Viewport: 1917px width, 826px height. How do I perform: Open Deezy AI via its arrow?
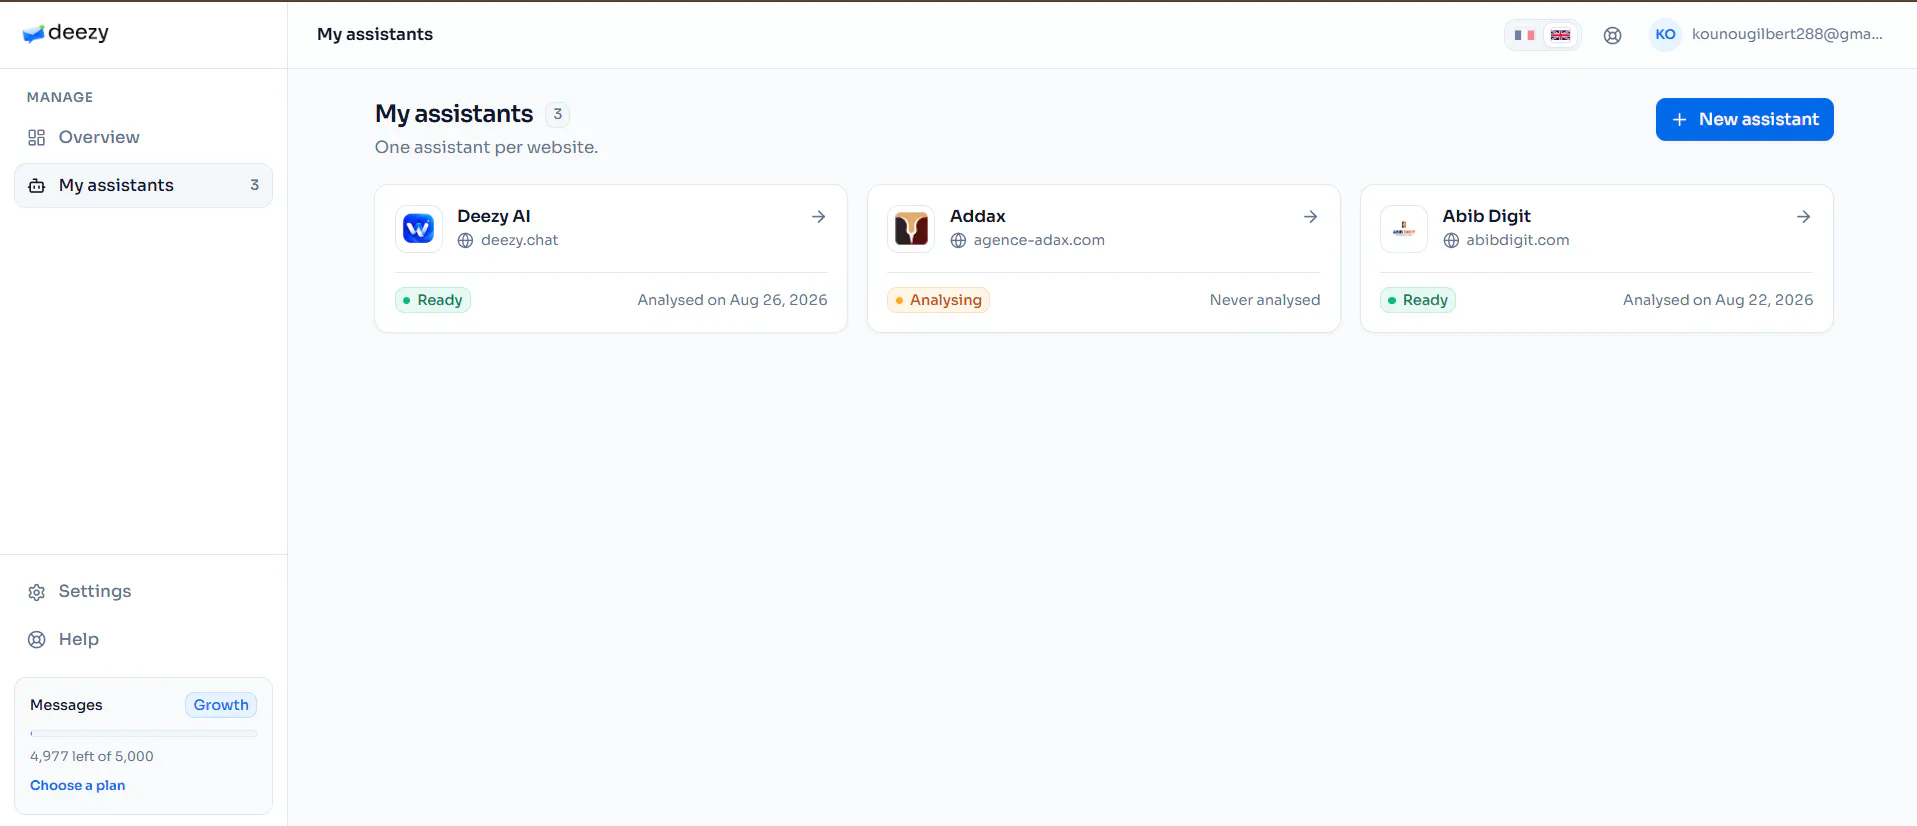[x=818, y=217]
